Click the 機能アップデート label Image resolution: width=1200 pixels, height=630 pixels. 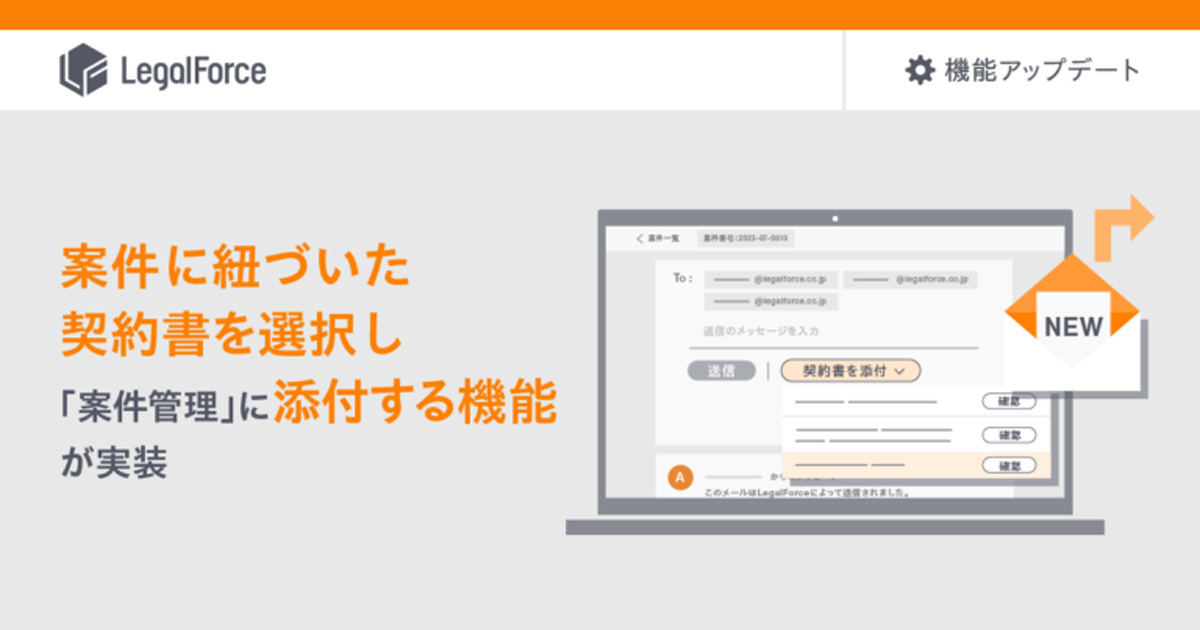pos(1042,70)
